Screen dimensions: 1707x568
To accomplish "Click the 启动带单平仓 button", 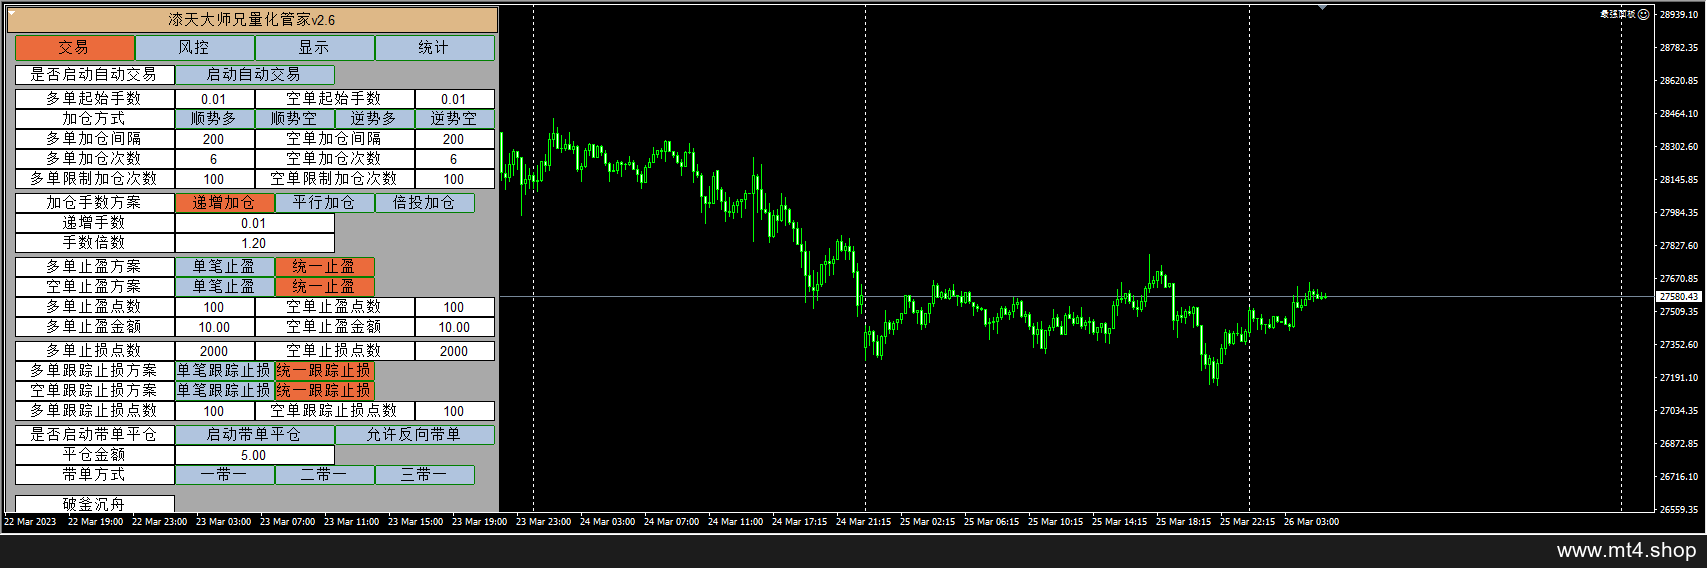I will point(255,434).
